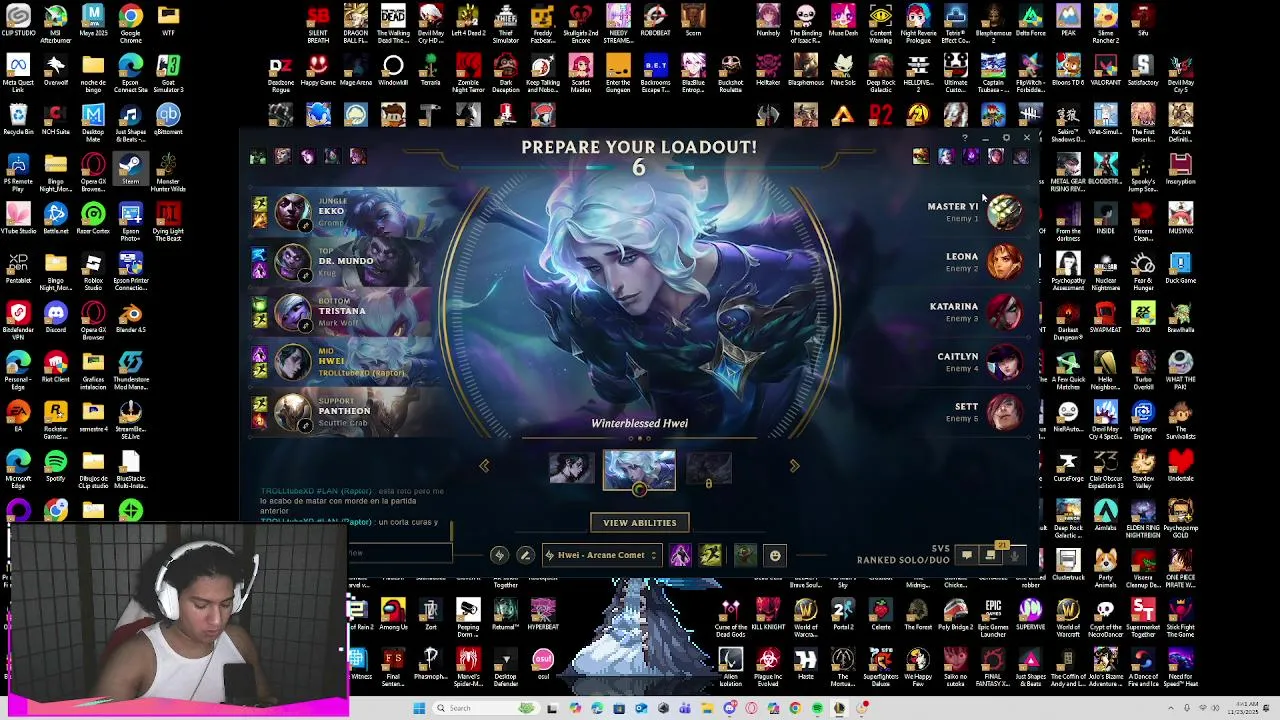
Task: Select the base Hwei skin thumbnail
Action: (571, 467)
